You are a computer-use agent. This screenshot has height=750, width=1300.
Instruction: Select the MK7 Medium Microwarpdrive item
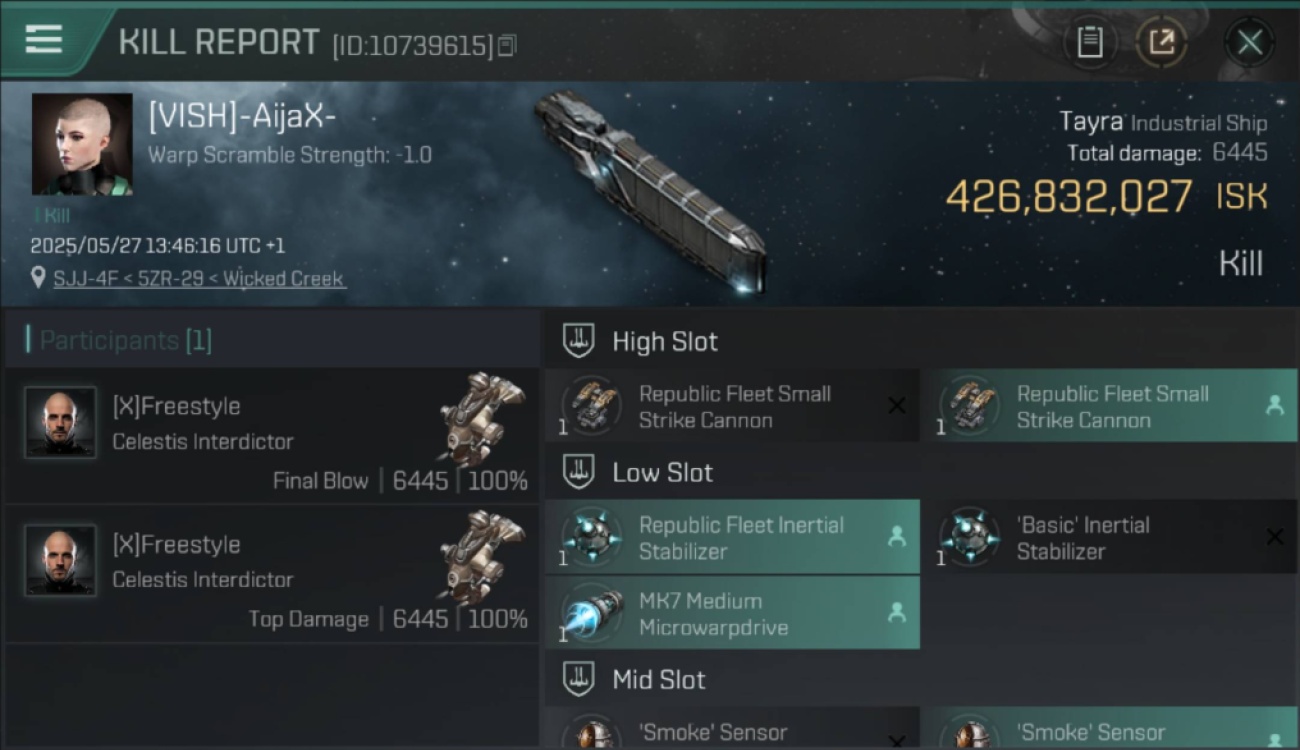tap(732, 613)
